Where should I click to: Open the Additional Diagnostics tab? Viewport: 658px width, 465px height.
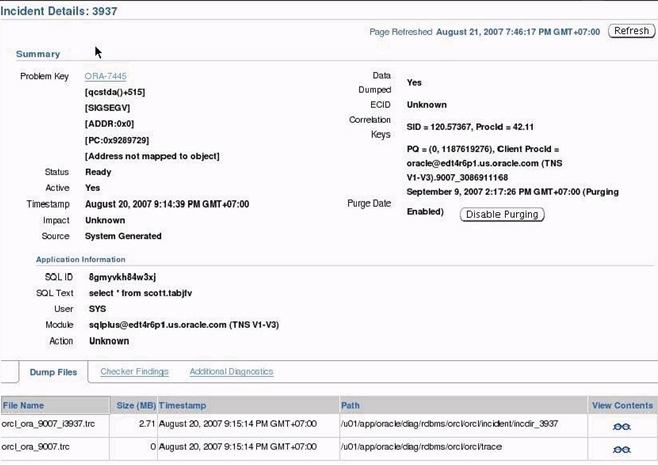point(231,372)
